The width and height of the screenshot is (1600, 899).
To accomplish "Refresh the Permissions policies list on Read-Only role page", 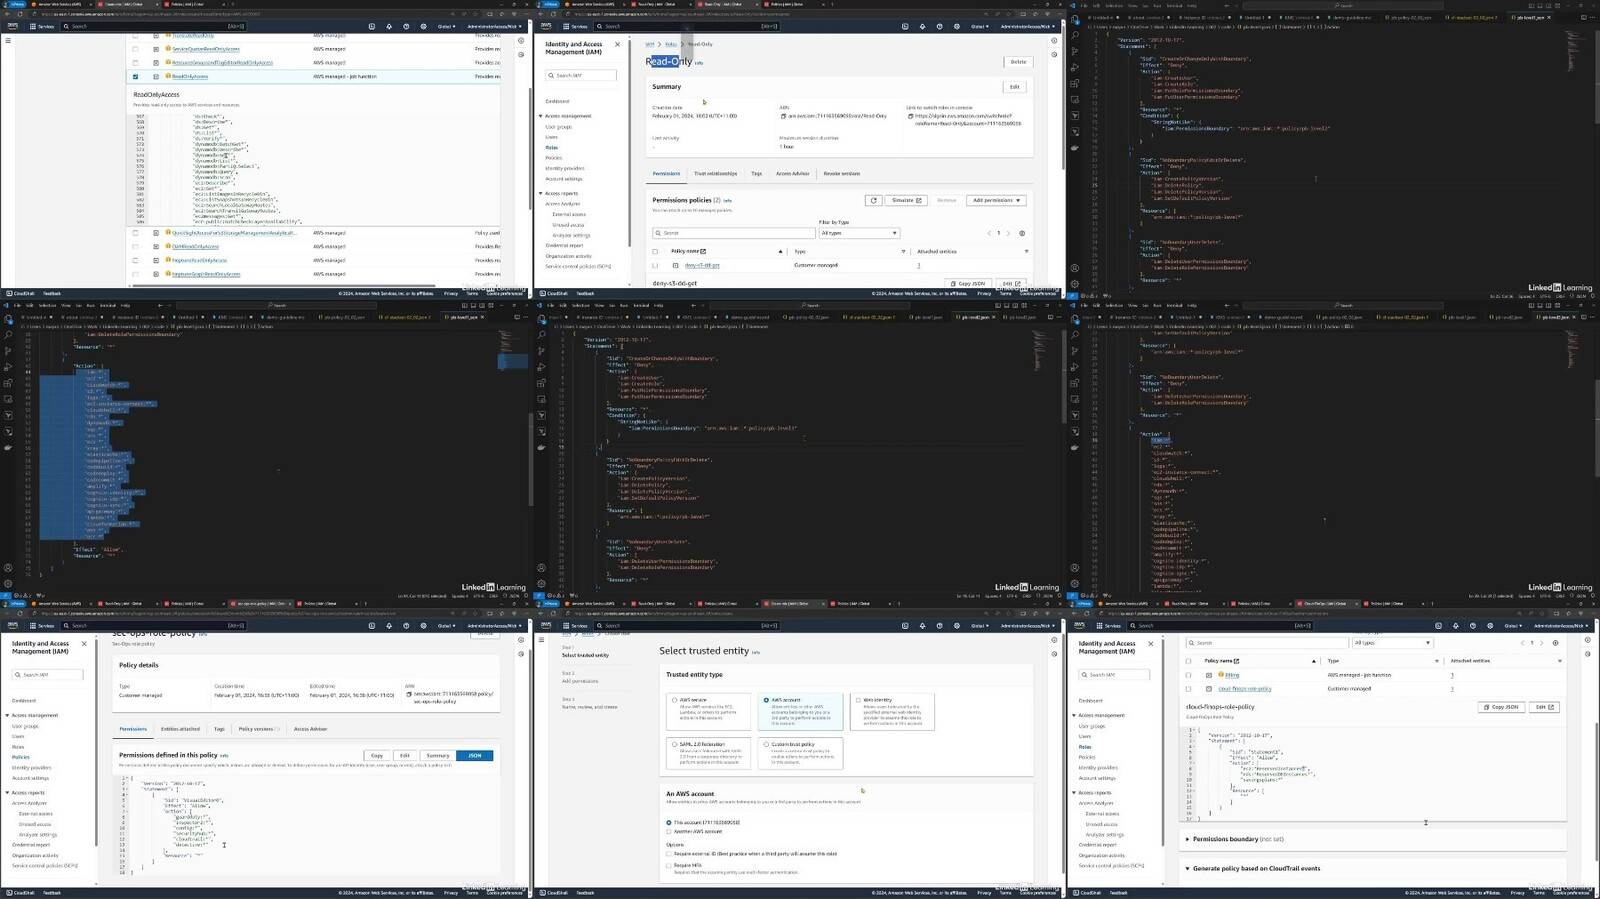I will [x=873, y=200].
